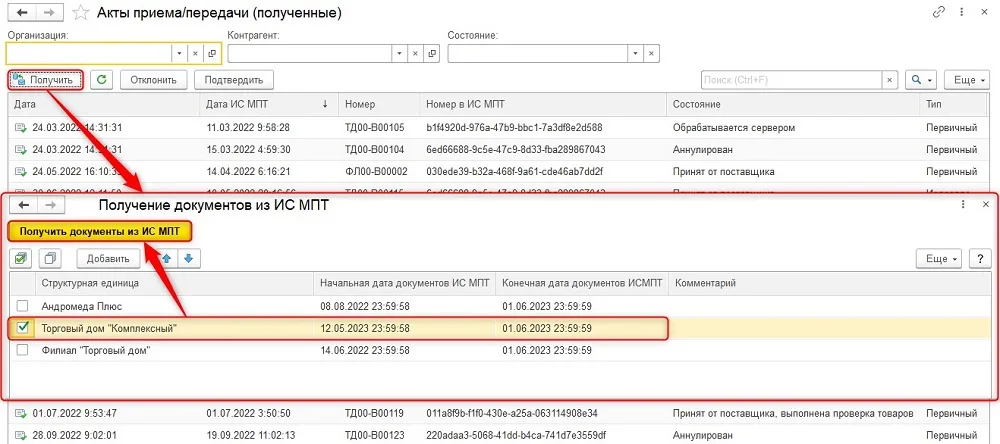Click the Добавить button
1000x444 pixels.
coord(108,258)
